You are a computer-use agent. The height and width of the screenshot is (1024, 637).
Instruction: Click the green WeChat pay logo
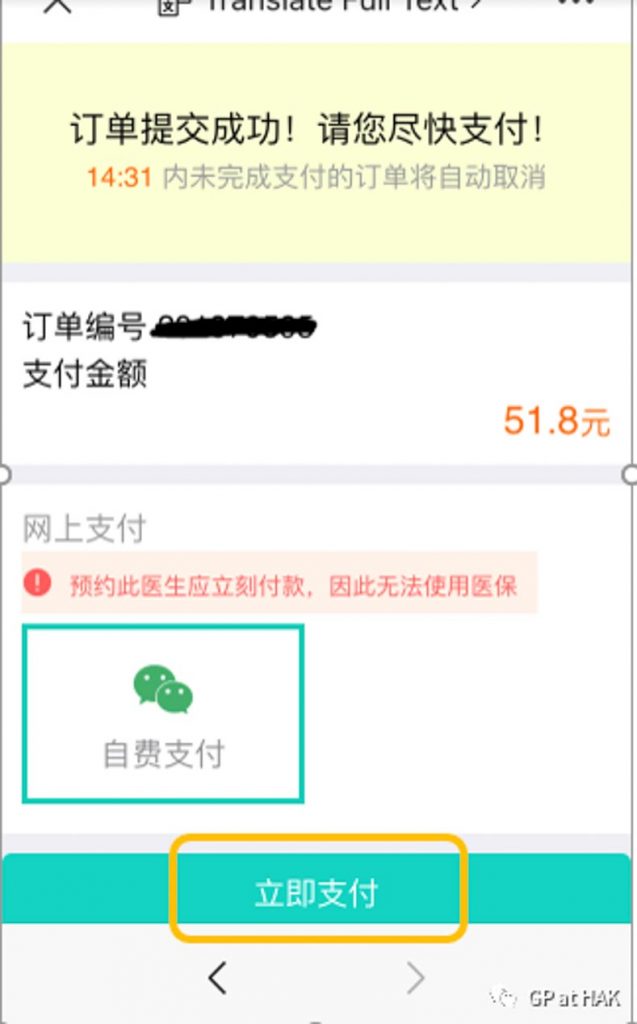pyautogui.click(x=163, y=689)
